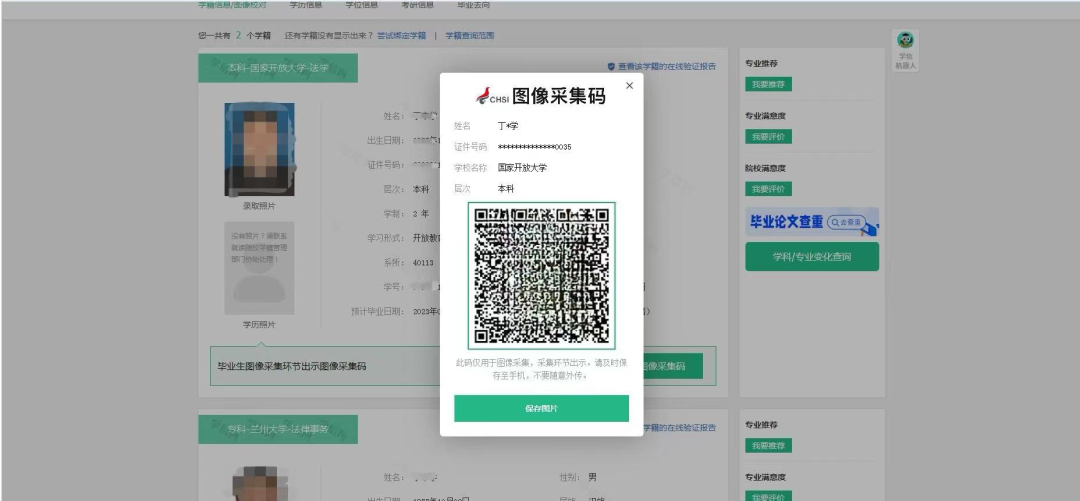The width and height of the screenshot is (1080, 501).
Task: Click the 图像采集码 popup title
Action: pos(559,96)
